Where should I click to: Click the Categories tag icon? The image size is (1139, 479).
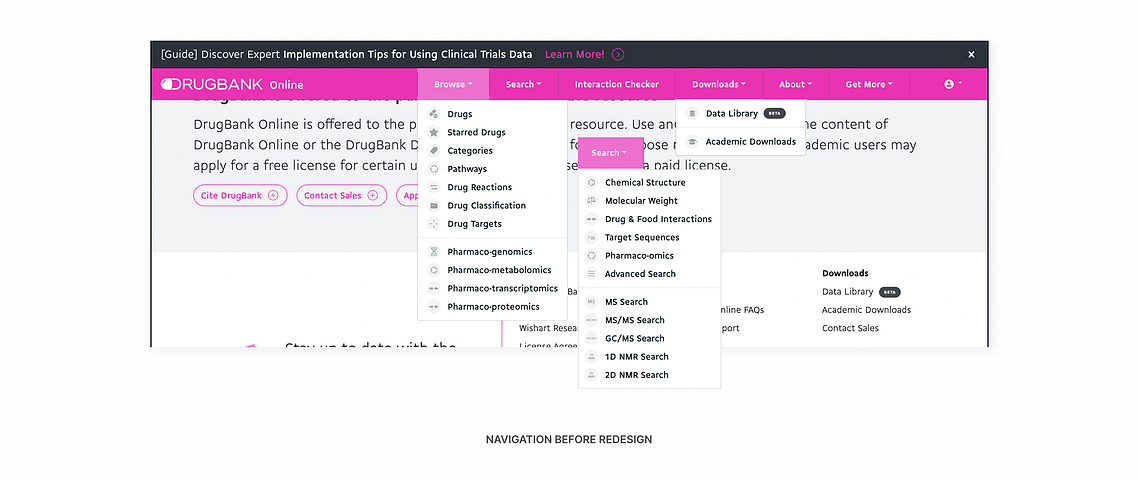click(x=434, y=150)
